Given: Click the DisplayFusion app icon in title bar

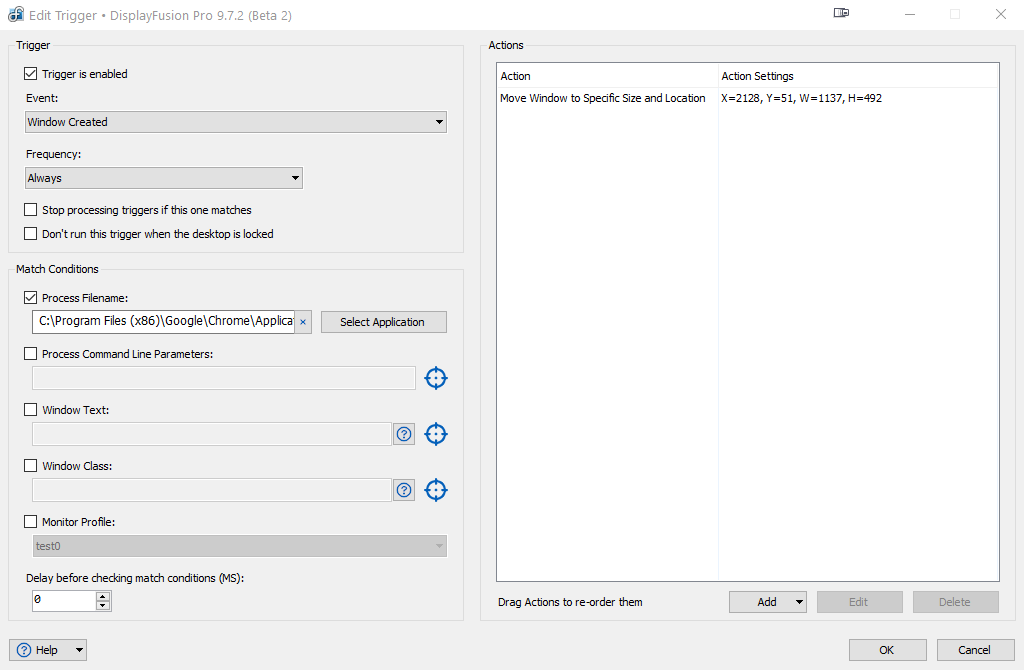Looking at the screenshot, I should 16,15.
